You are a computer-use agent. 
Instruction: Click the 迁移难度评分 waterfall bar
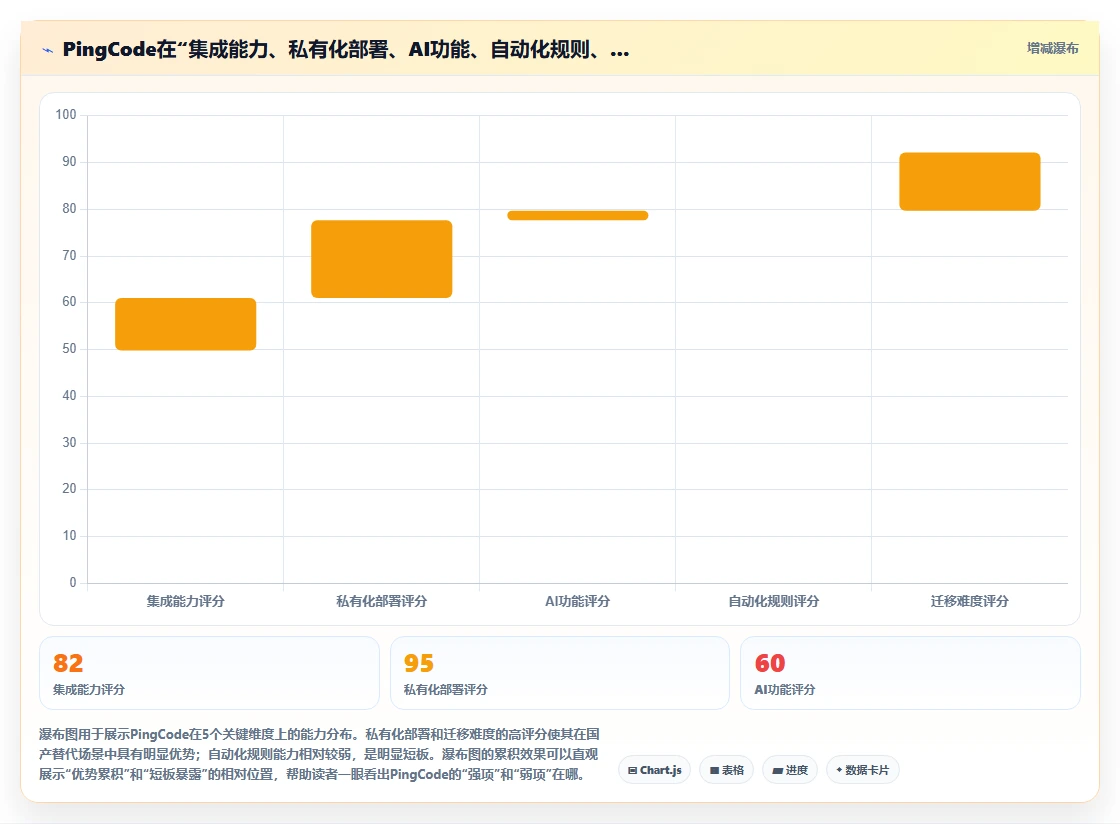[969, 181]
